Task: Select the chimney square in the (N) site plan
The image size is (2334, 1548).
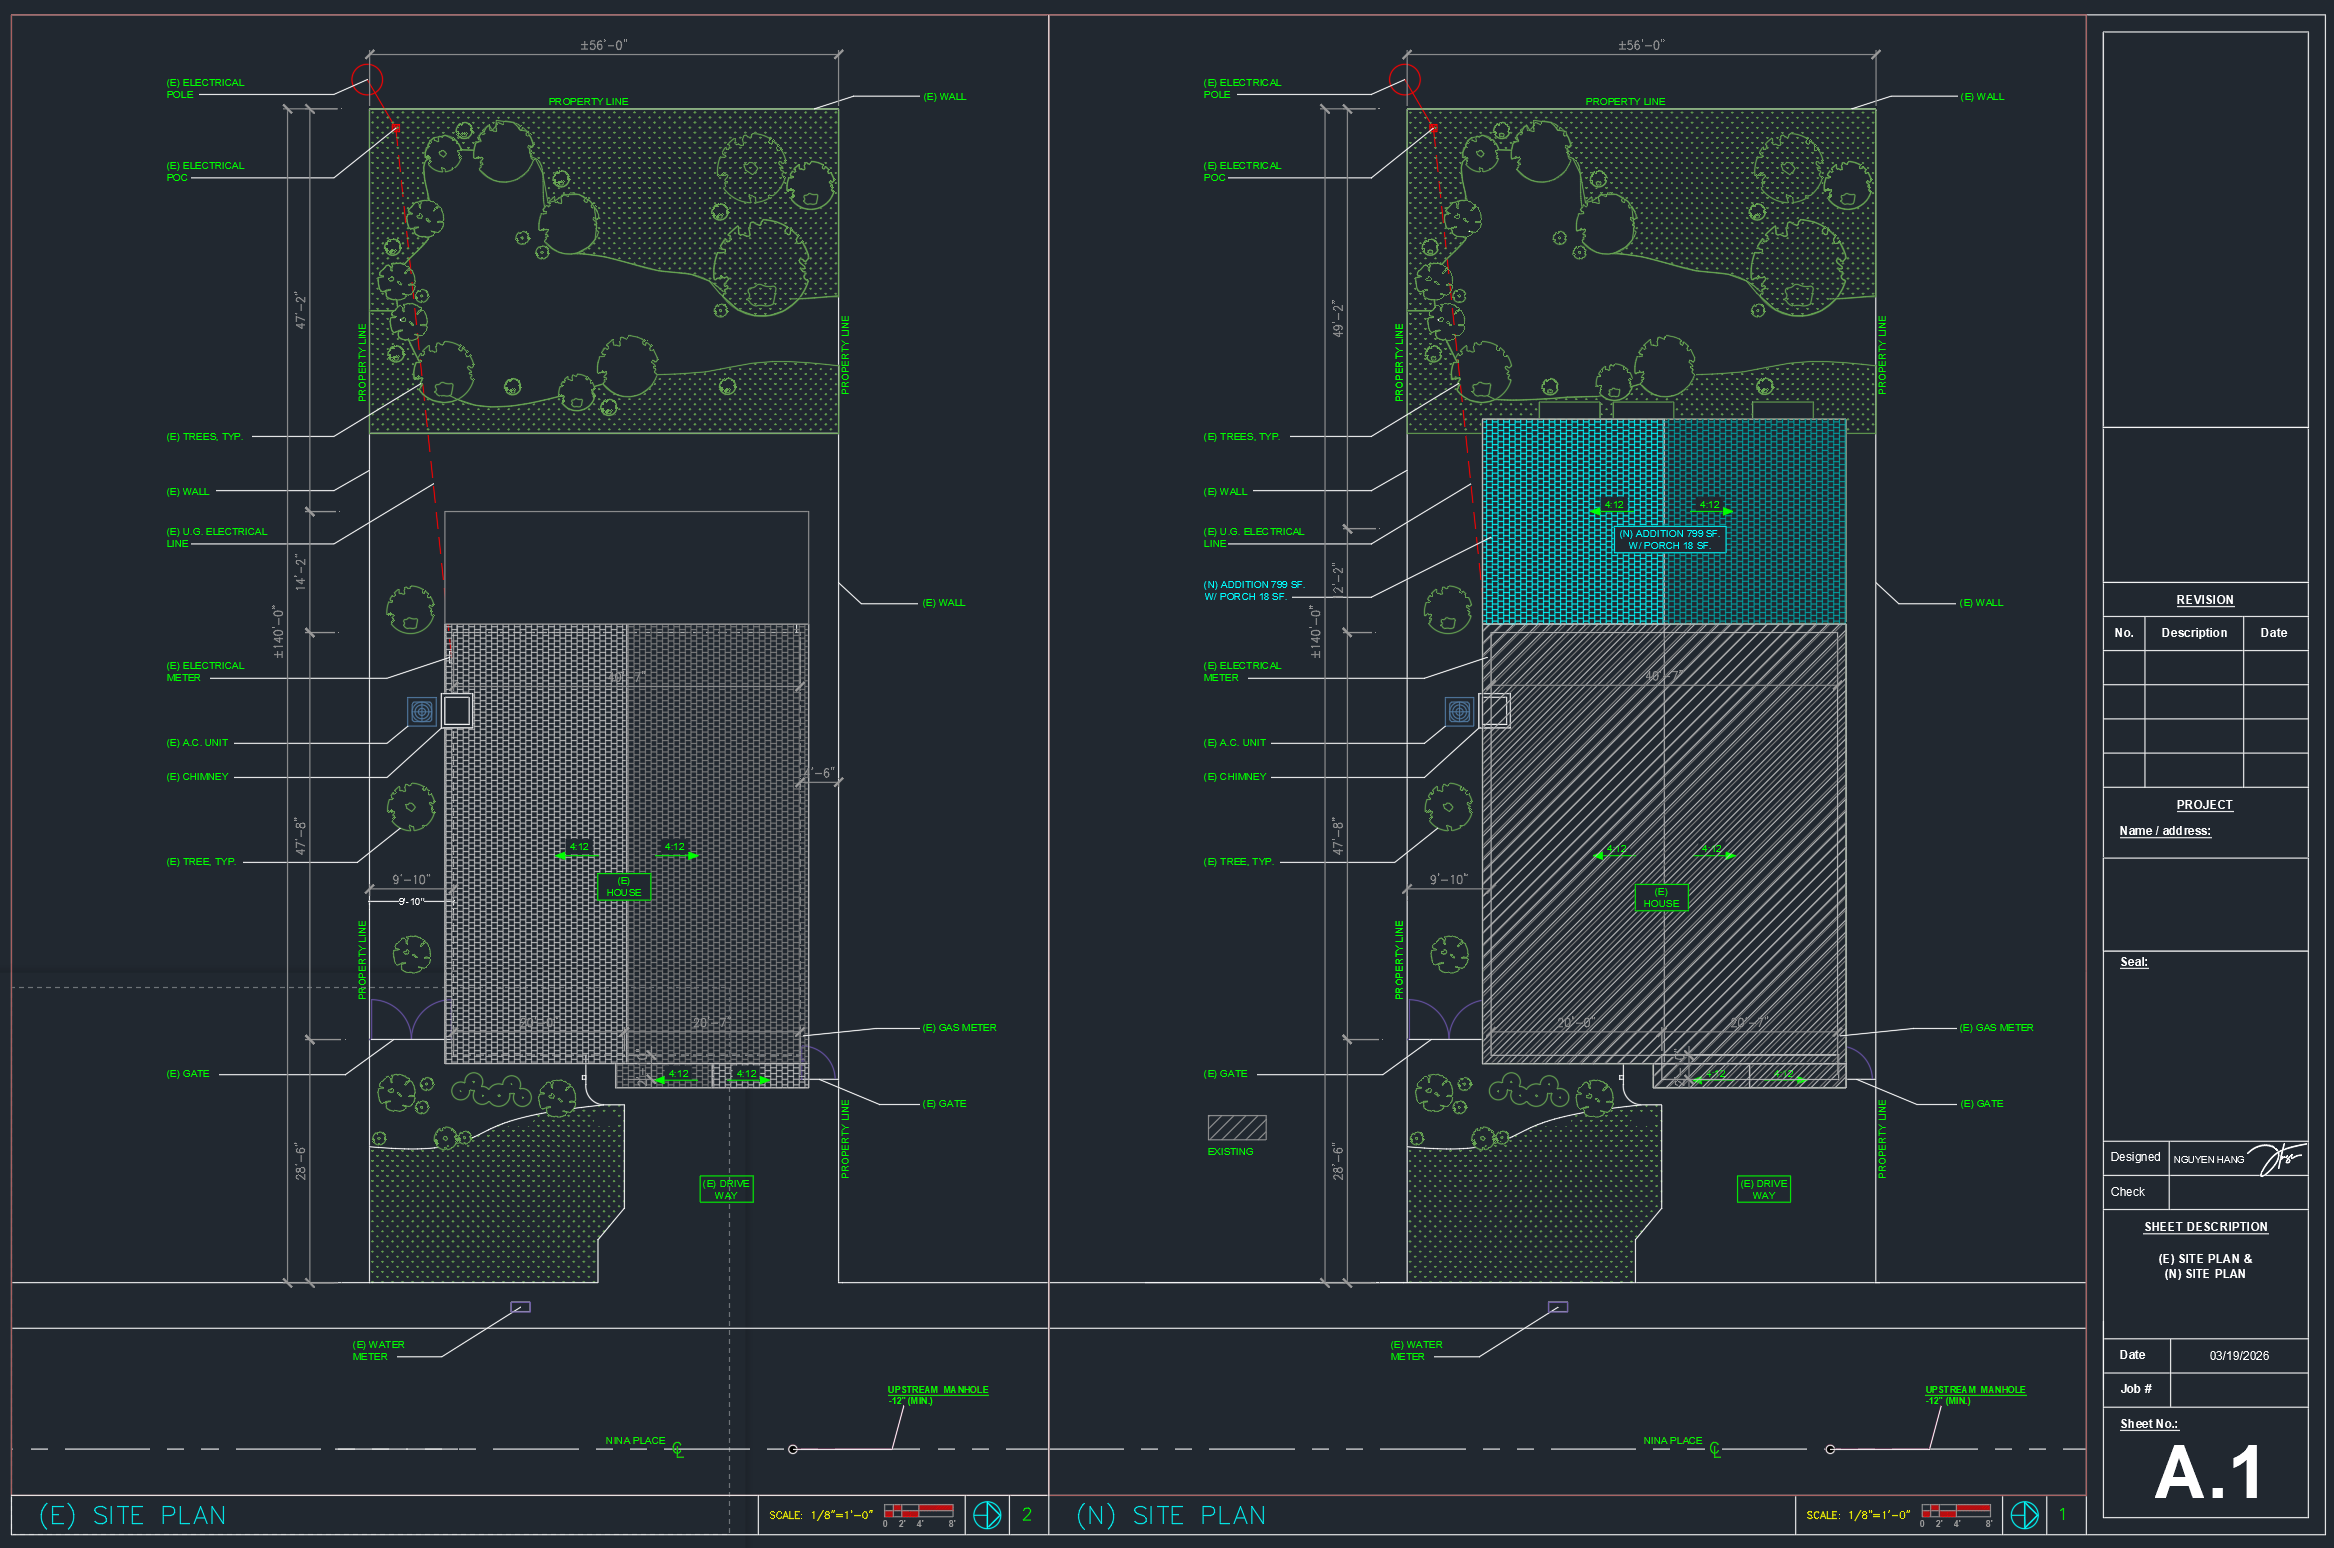Action: (1494, 711)
